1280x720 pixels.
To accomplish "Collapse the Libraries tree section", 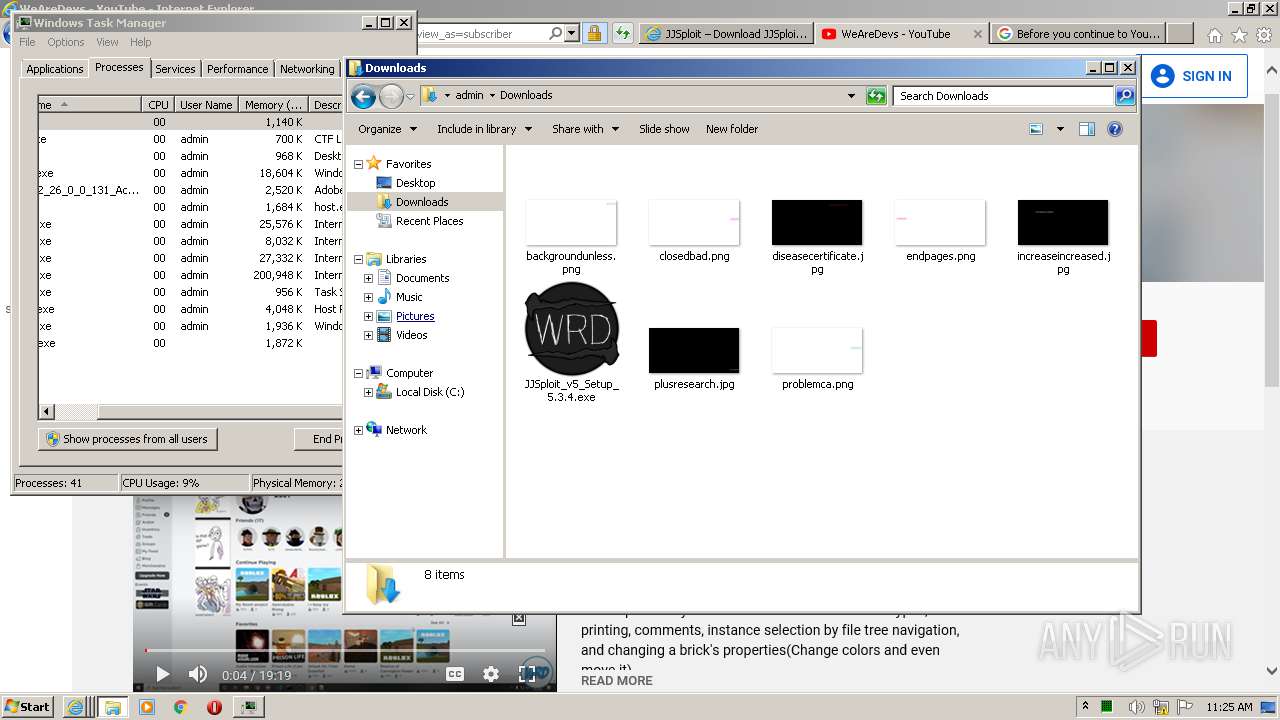I will [359, 259].
